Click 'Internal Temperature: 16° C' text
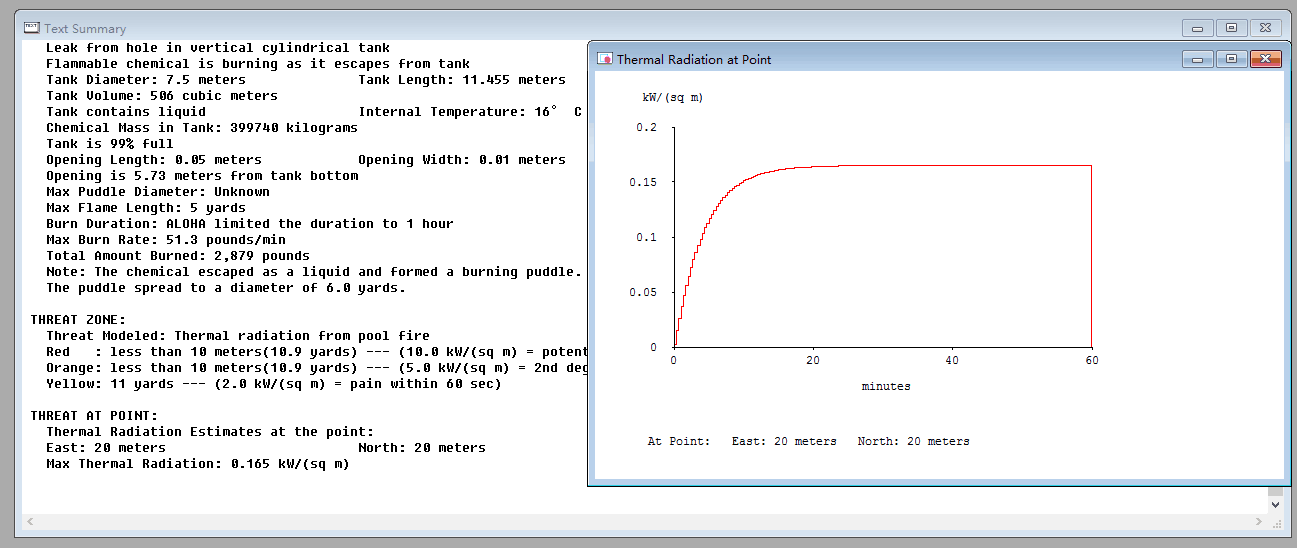Image resolution: width=1297 pixels, height=548 pixels. tap(470, 112)
